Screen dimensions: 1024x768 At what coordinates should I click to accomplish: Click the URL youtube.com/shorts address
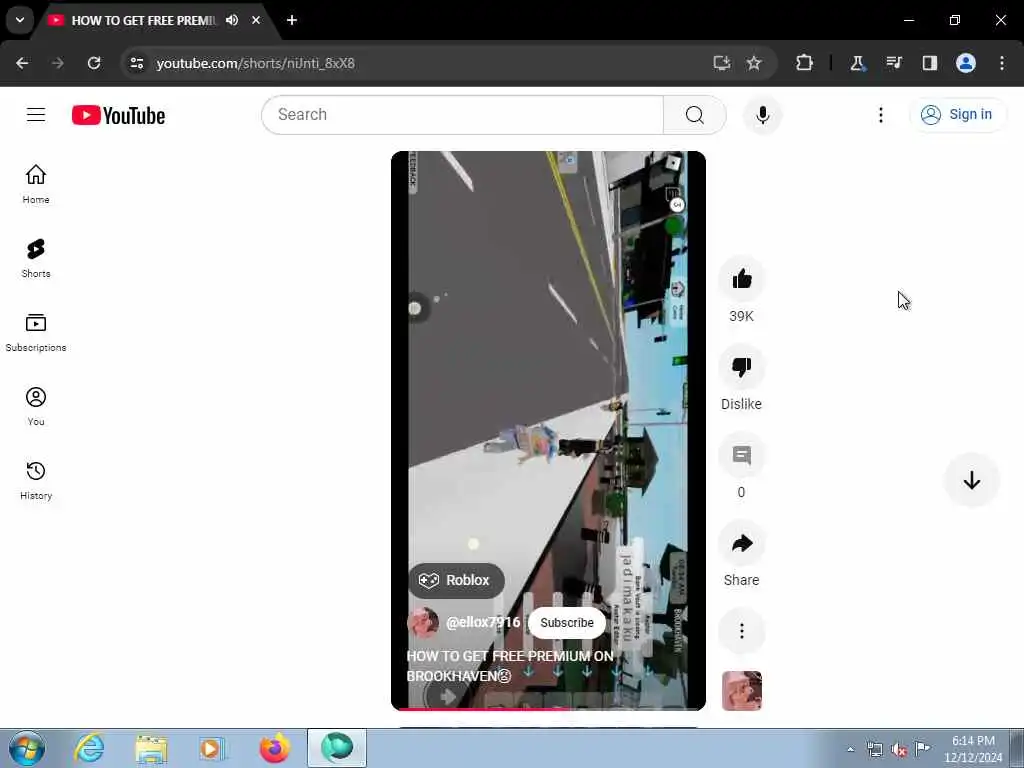255,63
